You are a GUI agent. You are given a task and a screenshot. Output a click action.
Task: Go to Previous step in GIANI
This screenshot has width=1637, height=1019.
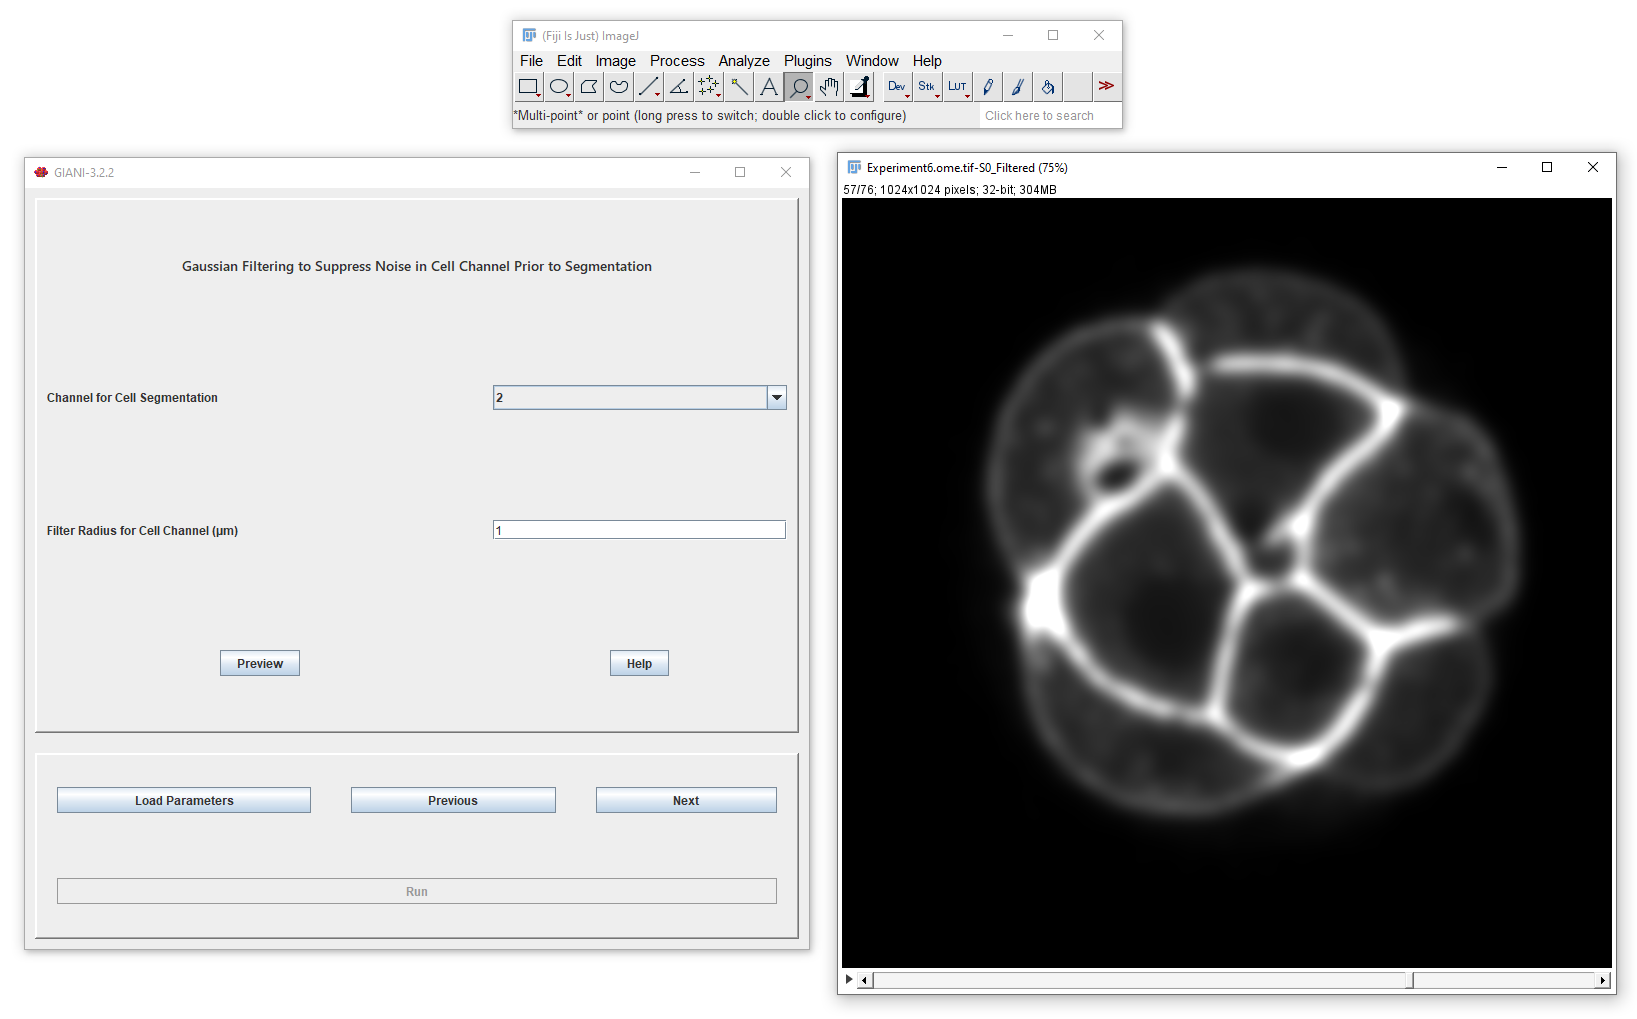tap(453, 800)
